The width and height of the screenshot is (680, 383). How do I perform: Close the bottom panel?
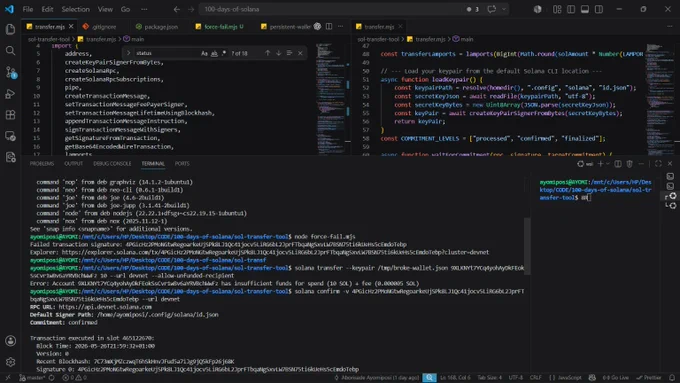(x=670, y=164)
